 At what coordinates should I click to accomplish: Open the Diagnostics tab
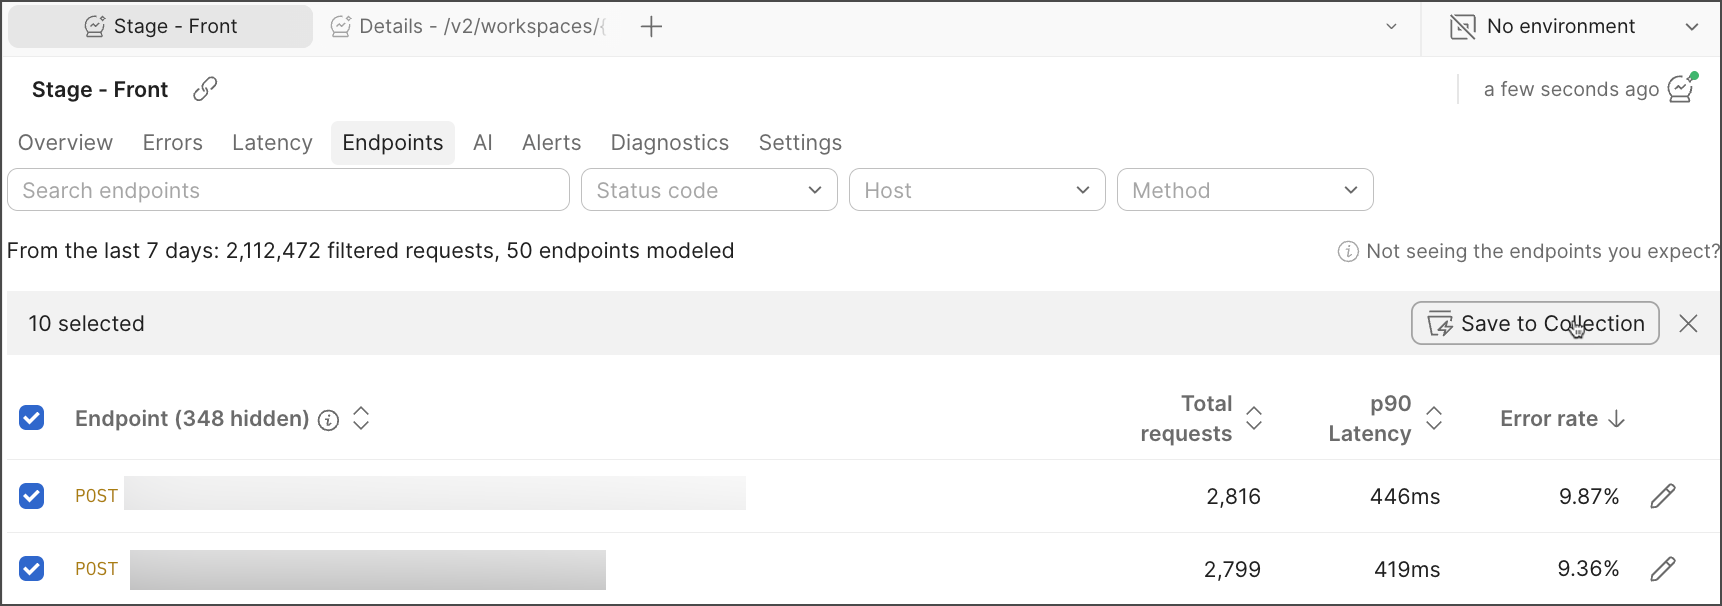coord(669,143)
